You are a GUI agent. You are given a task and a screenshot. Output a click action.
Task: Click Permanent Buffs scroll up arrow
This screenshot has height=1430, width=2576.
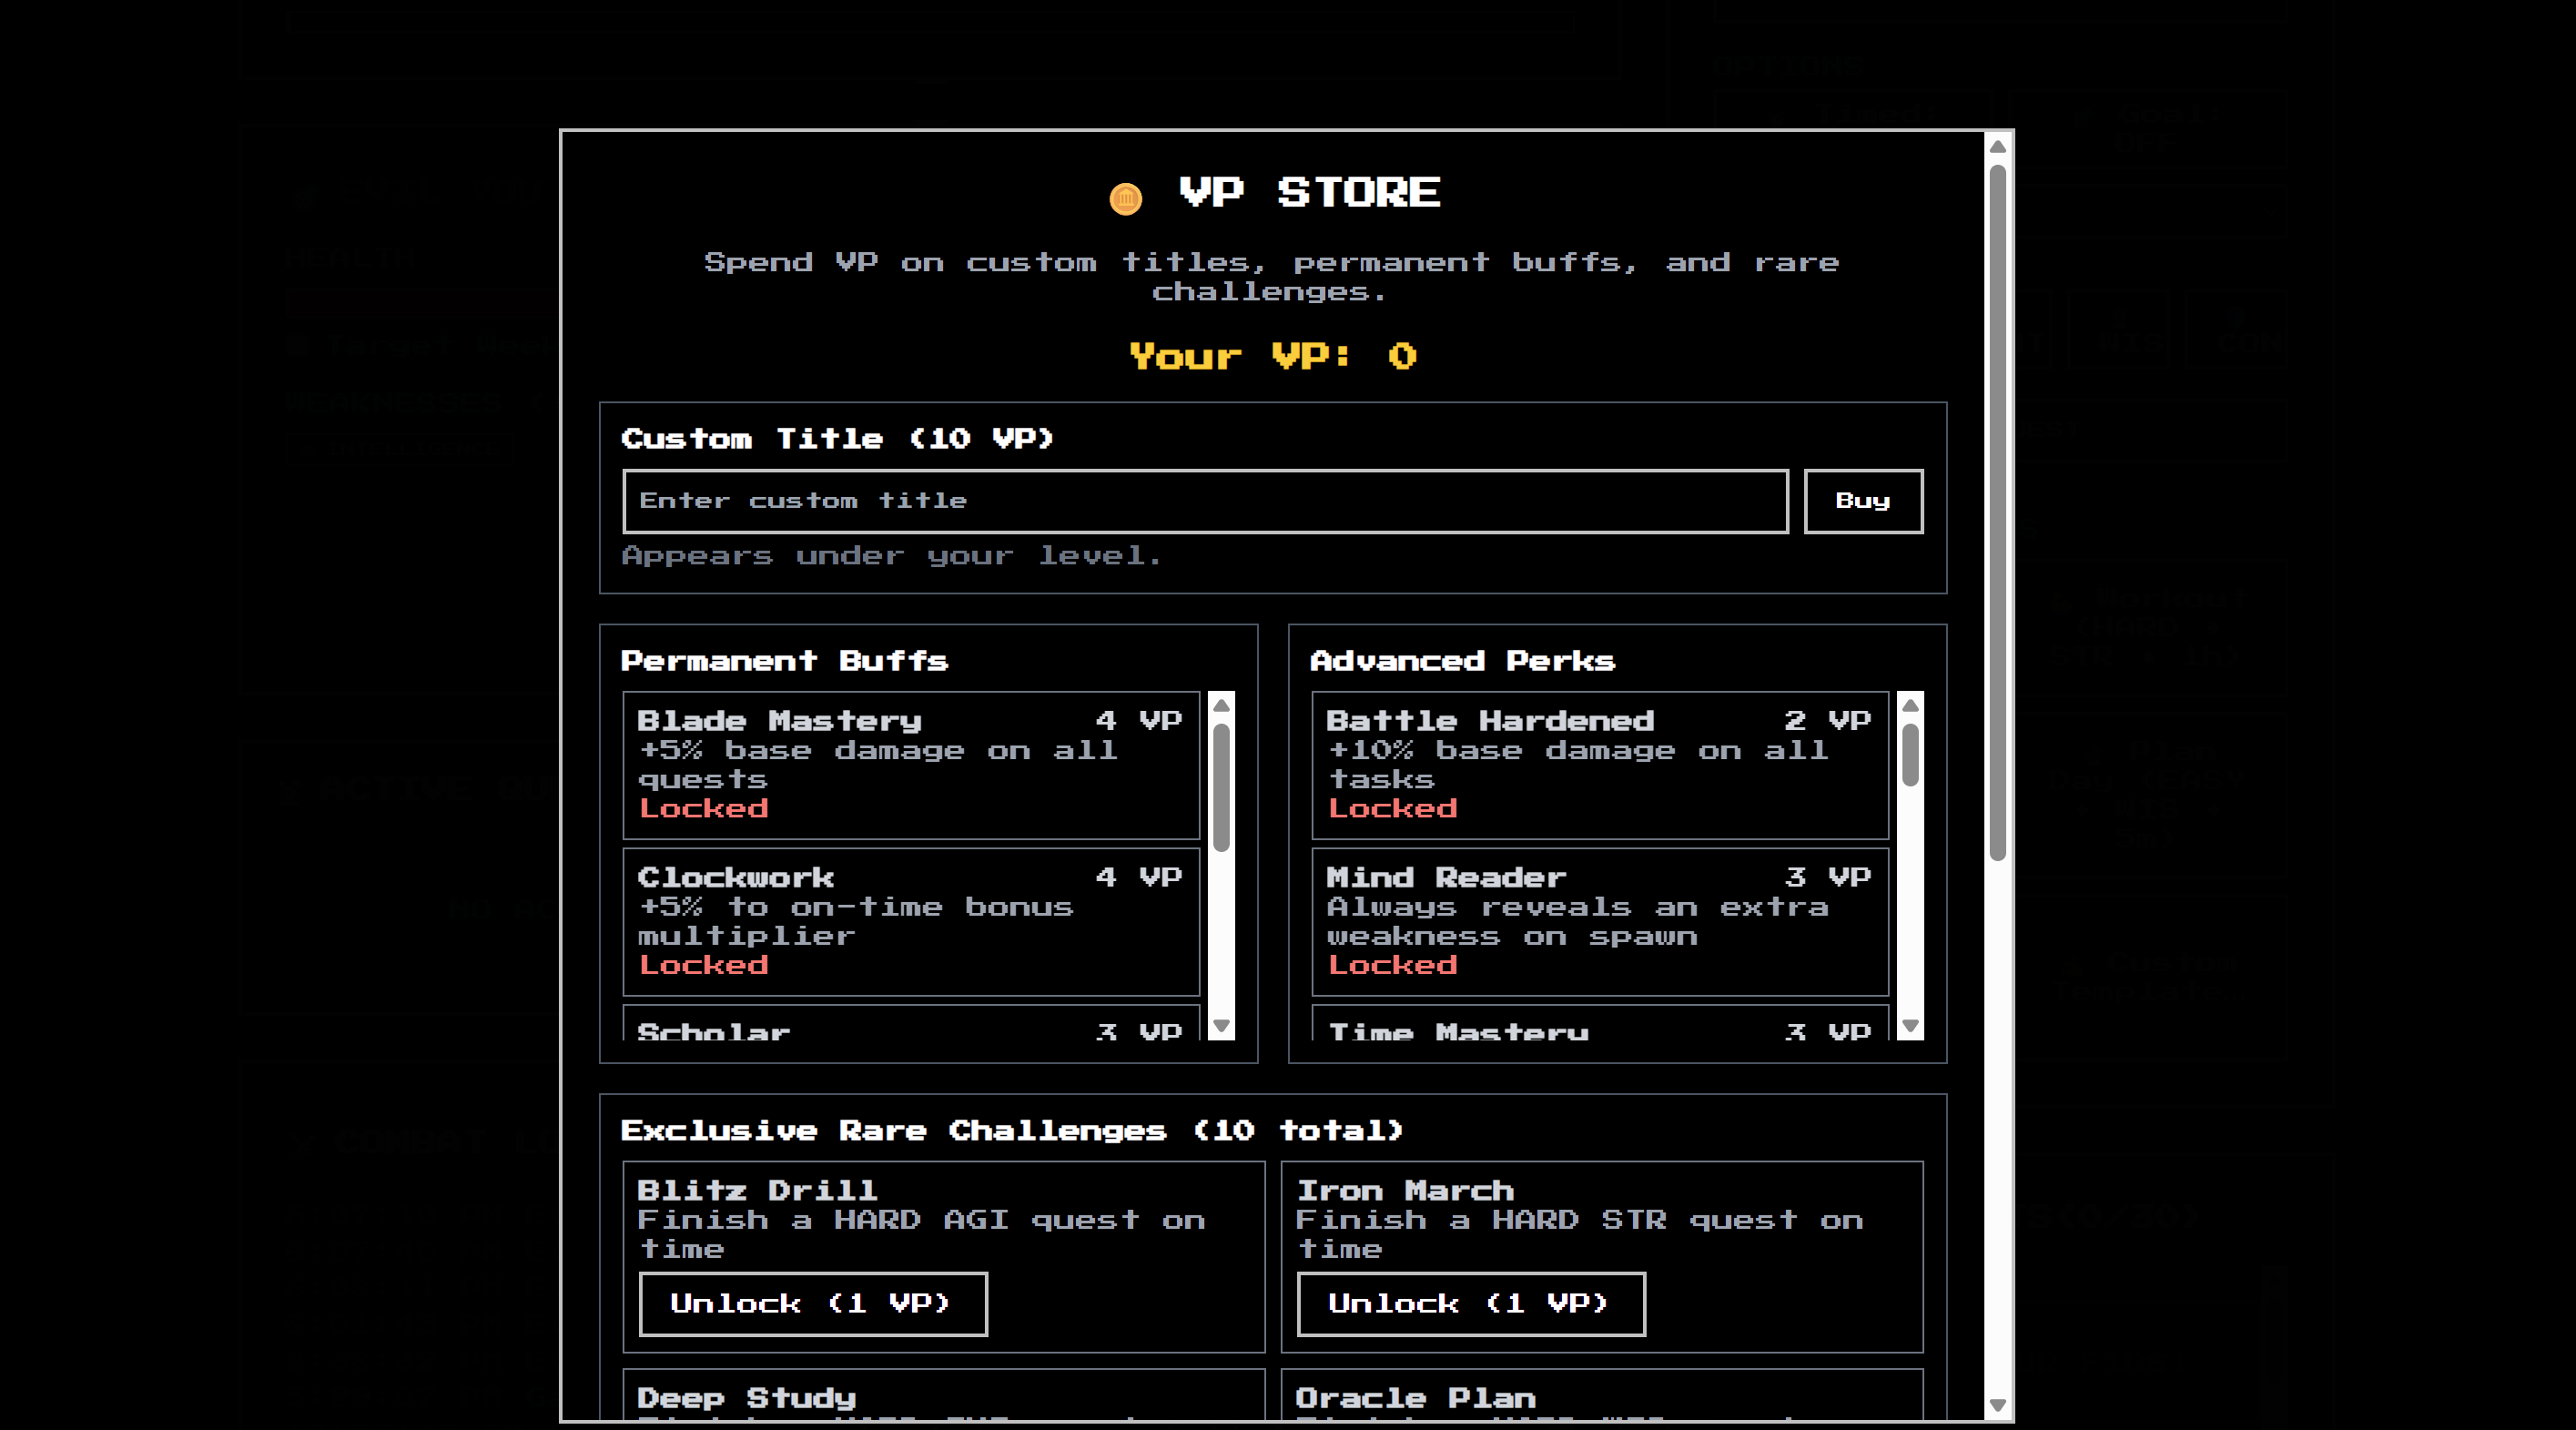tap(1221, 705)
